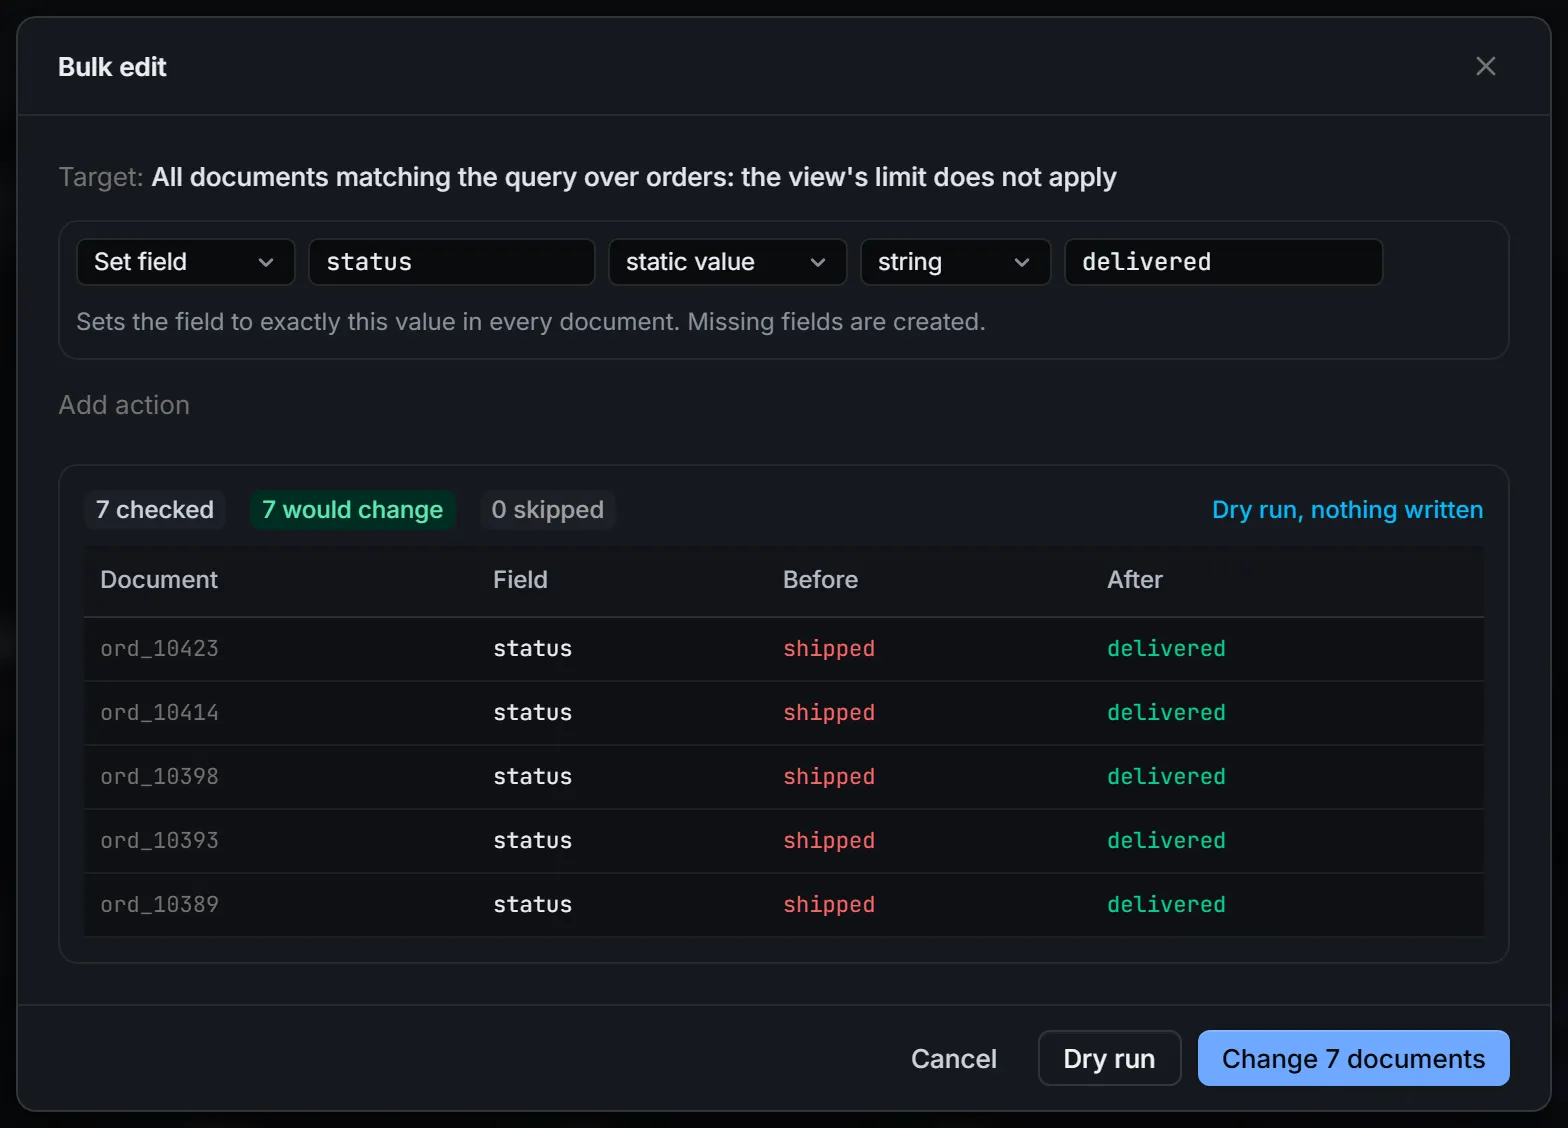Viewport: 1568px width, 1128px height.
Task: Close the Bulk edit dialog
Action: [1485, 66]
